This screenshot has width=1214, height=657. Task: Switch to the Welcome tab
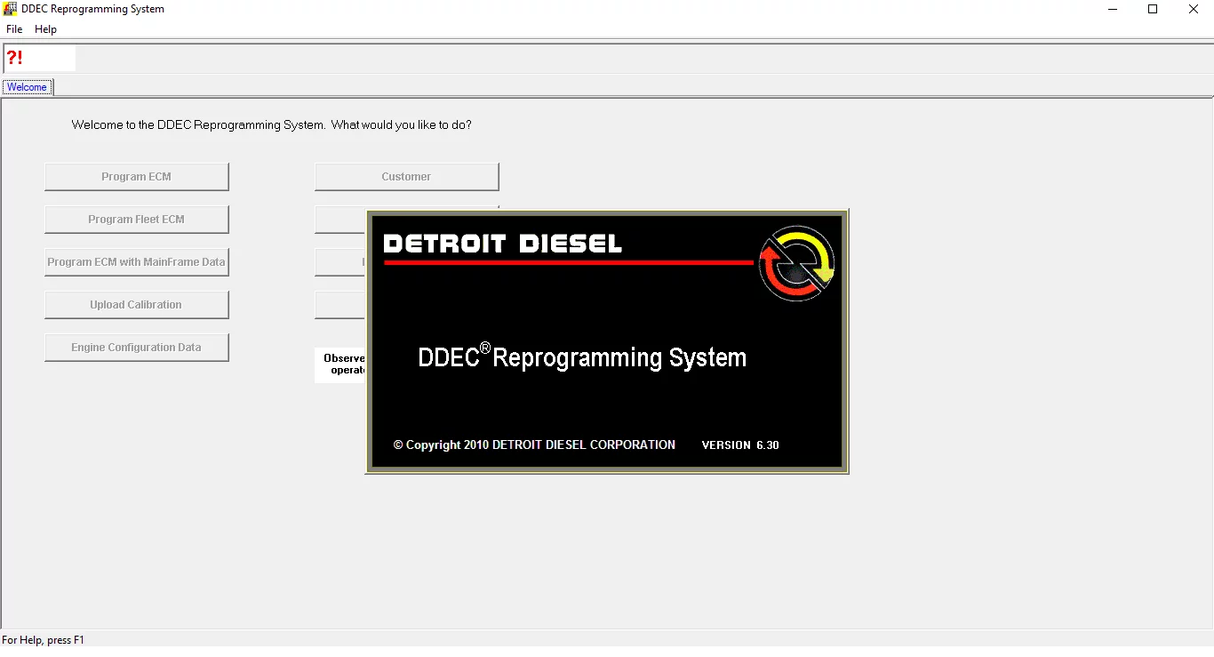pyautogui.click(x=27, y=87)
